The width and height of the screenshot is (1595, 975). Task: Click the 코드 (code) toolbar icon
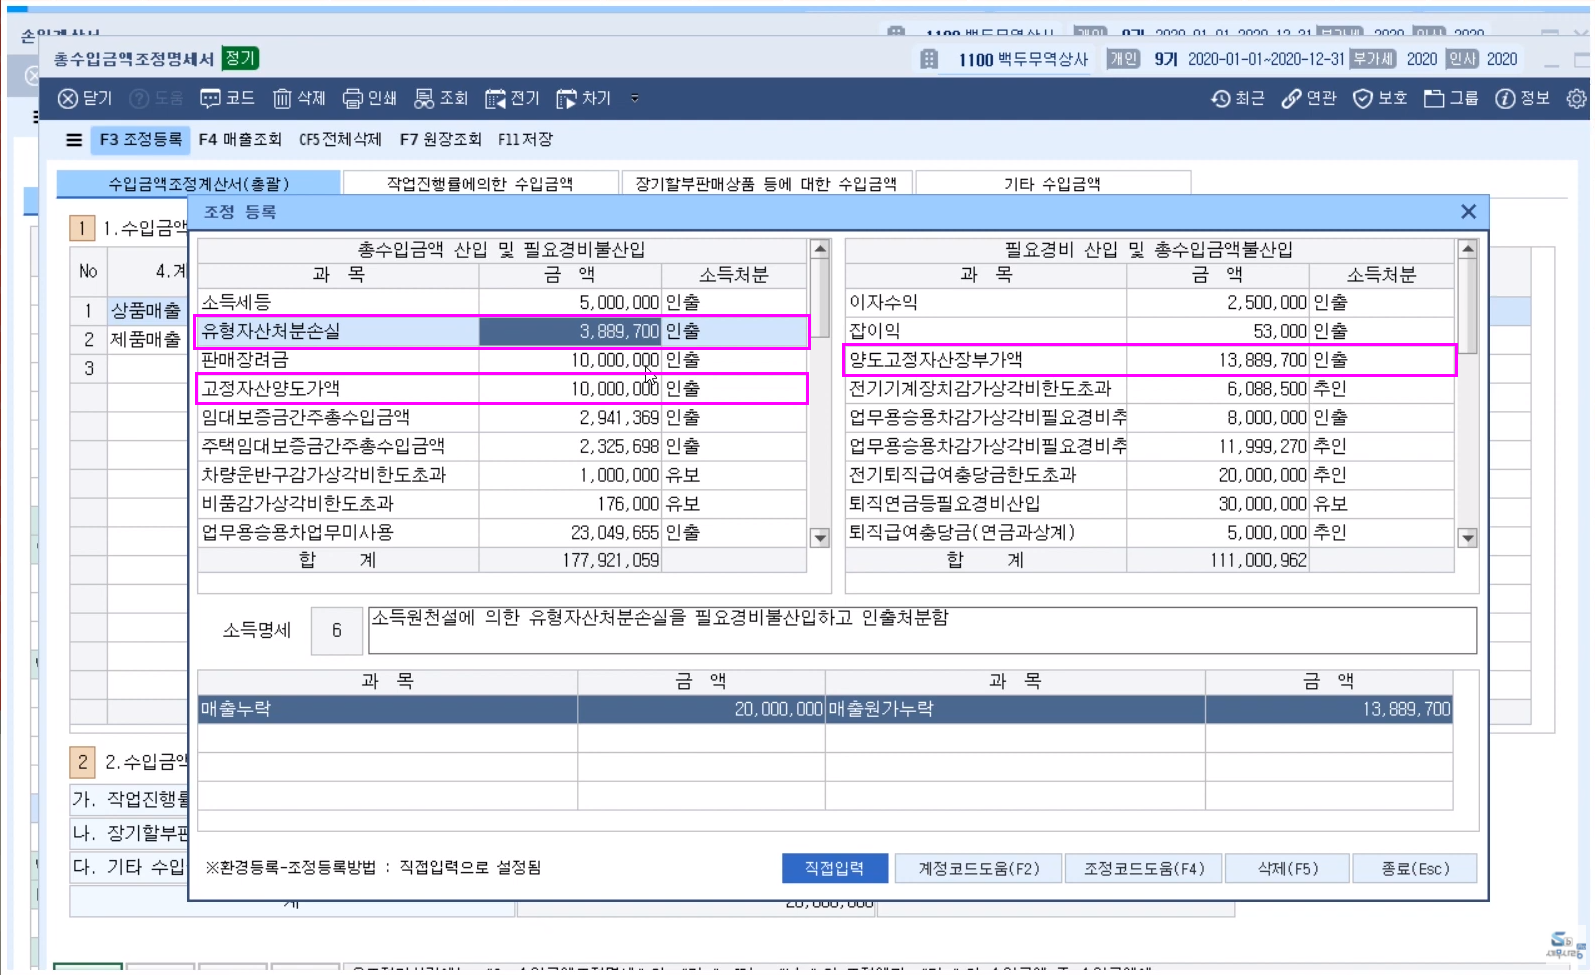click(211, 98)
